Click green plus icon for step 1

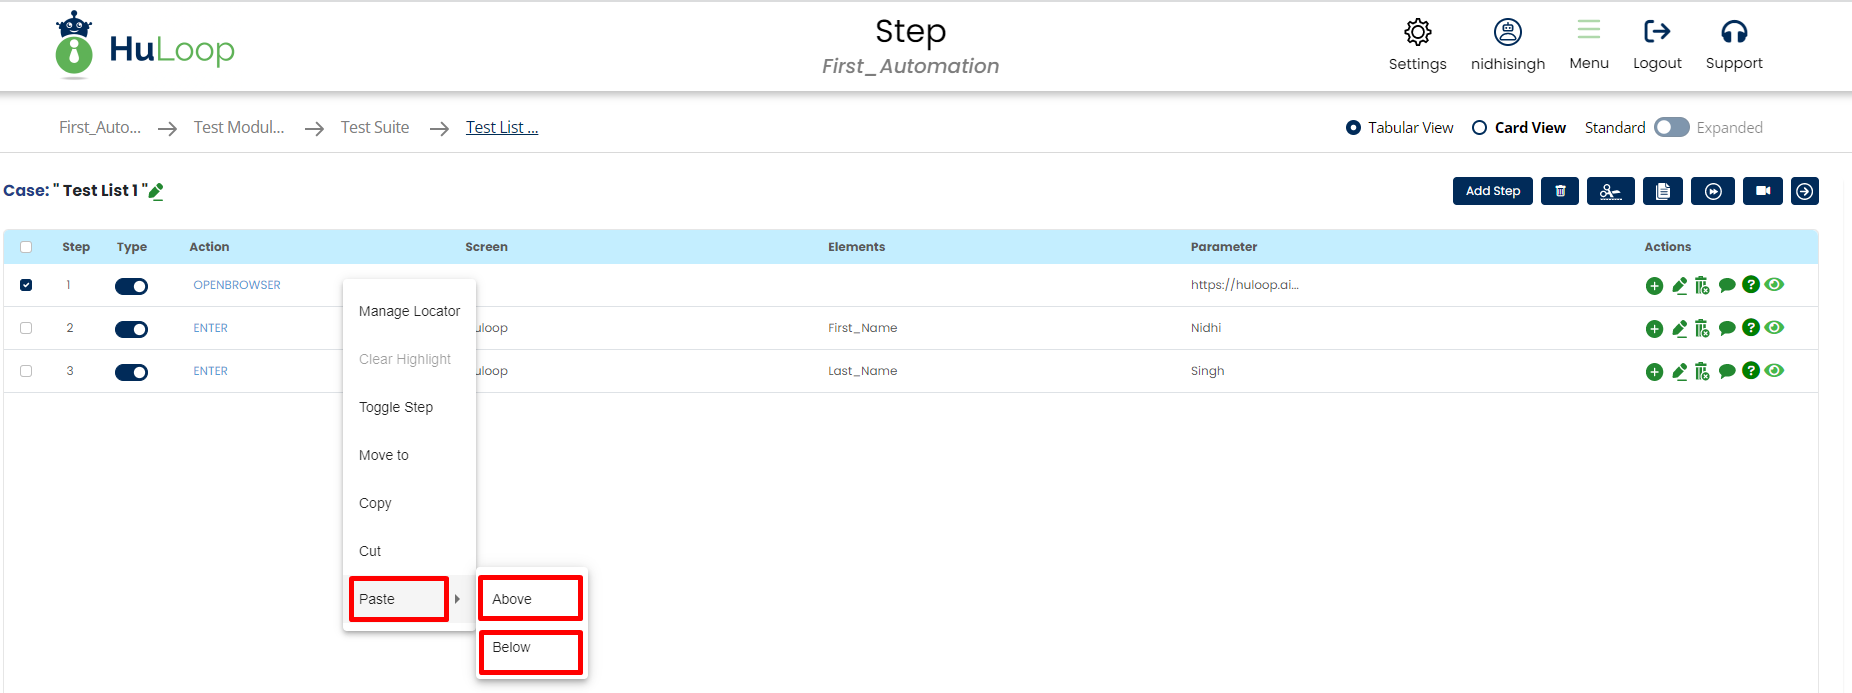coord(1654,286)
